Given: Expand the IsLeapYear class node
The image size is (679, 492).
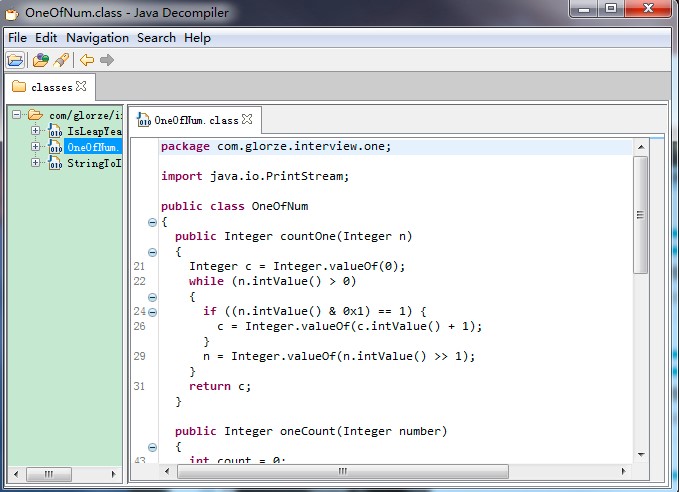Looking at the screenshot, I should coord(35,131).
